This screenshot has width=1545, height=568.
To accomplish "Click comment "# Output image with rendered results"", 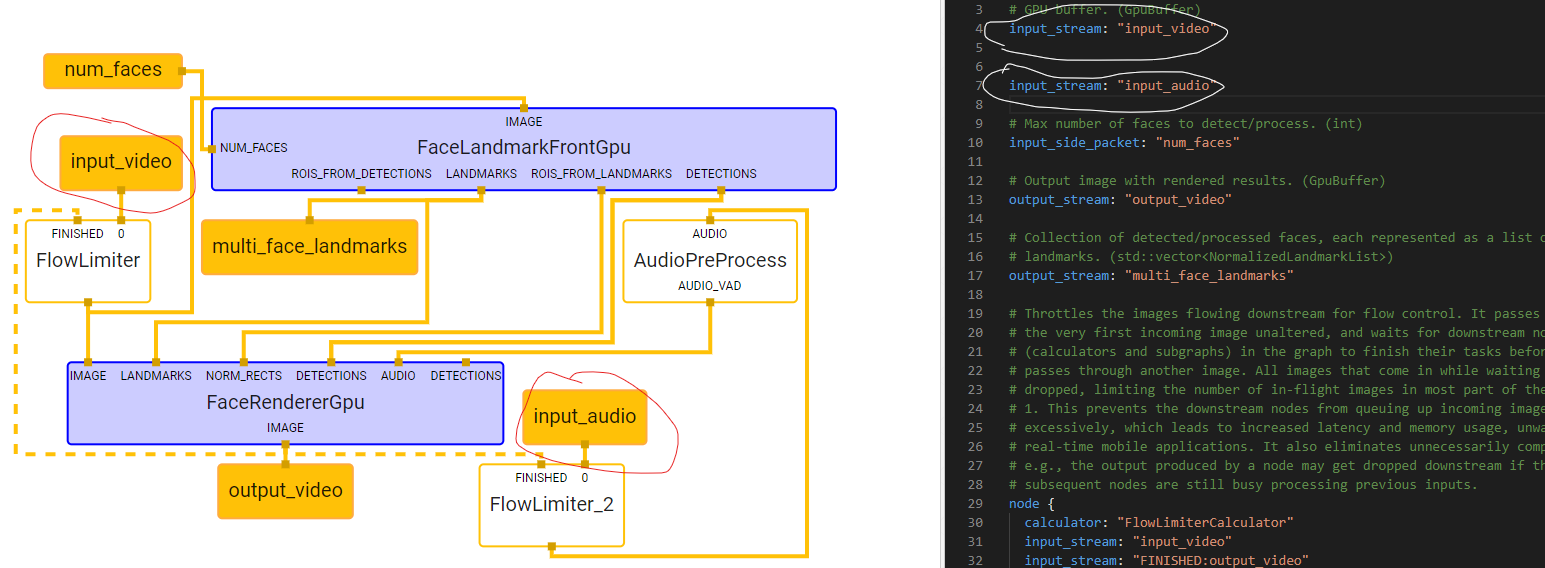I will 1197,181.
